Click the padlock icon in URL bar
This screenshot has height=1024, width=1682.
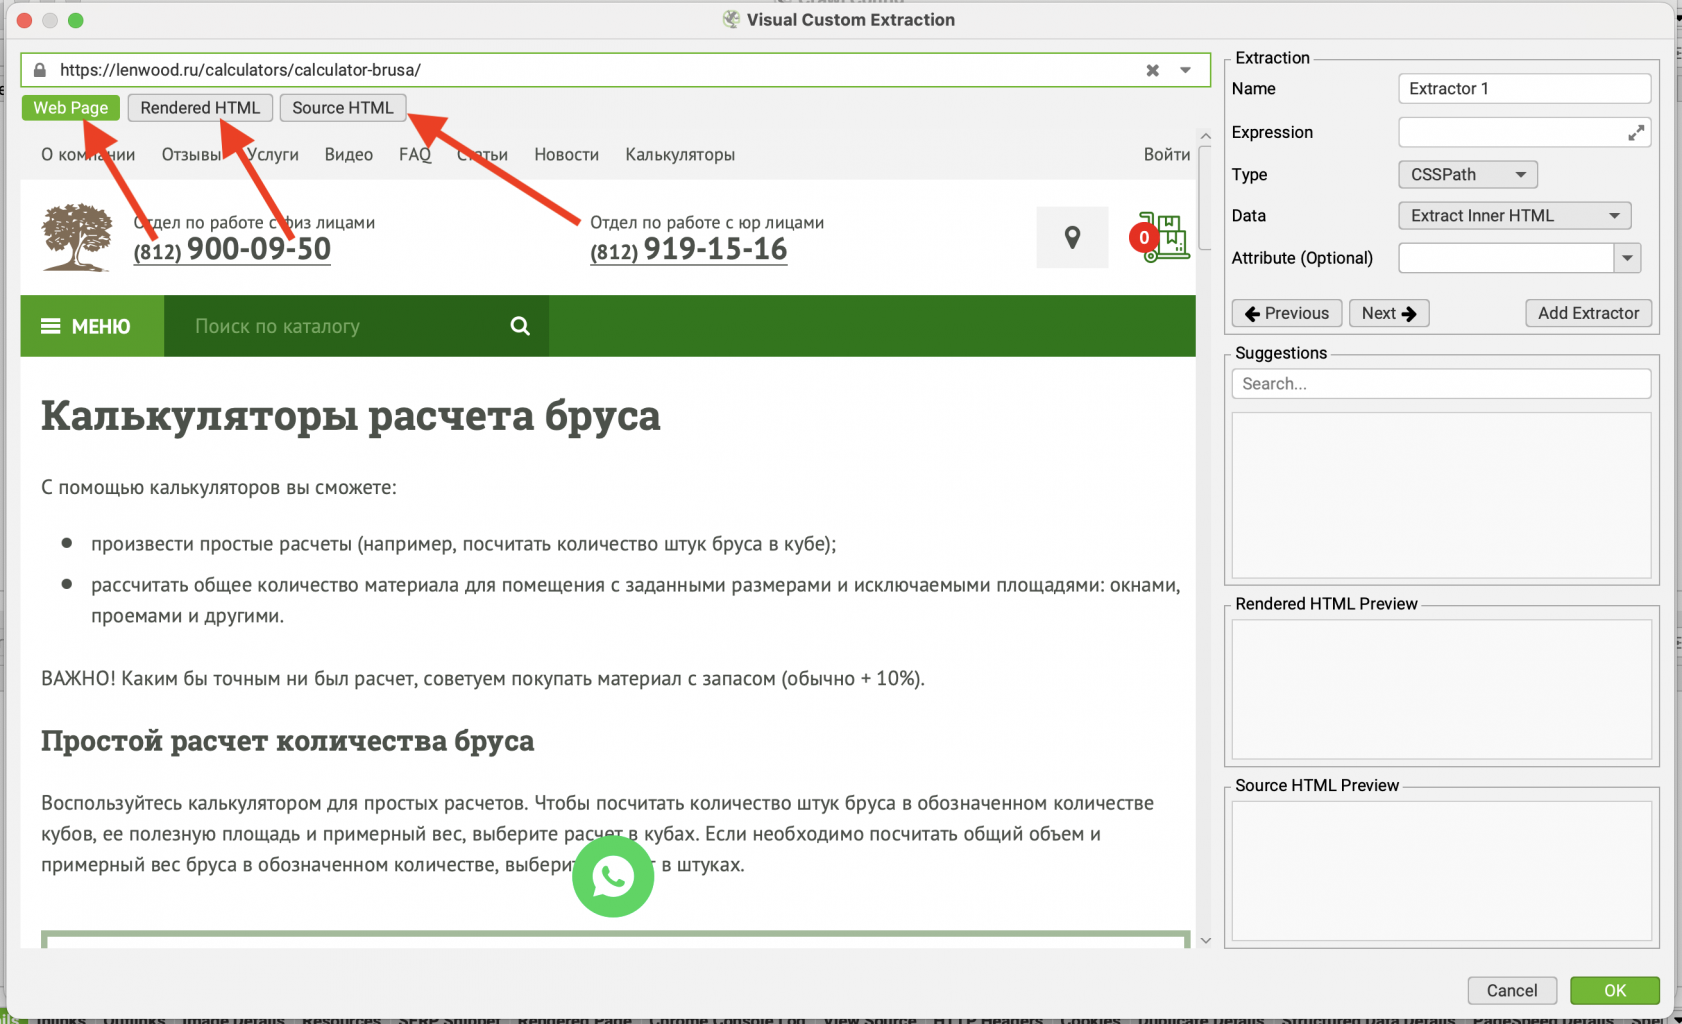pos(40,70)
